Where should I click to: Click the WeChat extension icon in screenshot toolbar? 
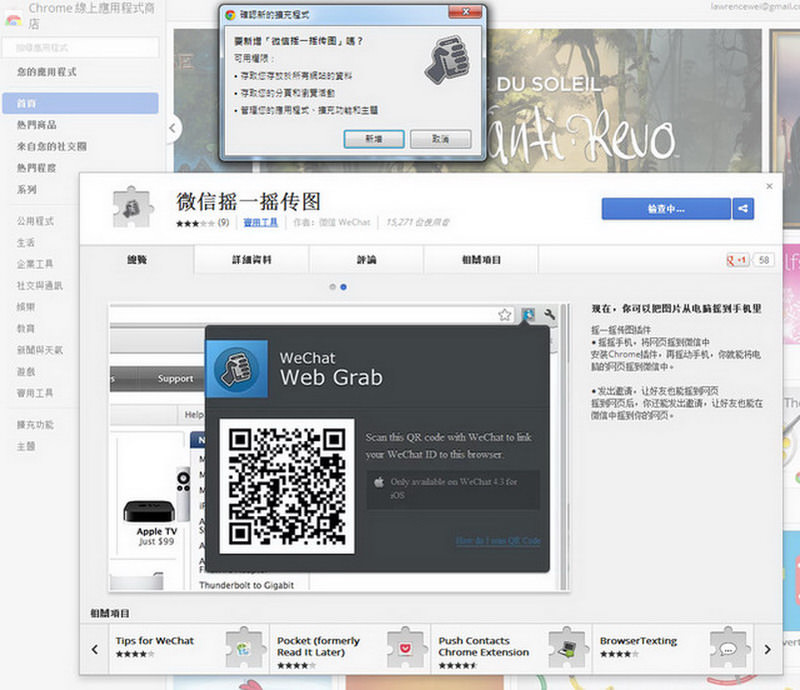528,315
